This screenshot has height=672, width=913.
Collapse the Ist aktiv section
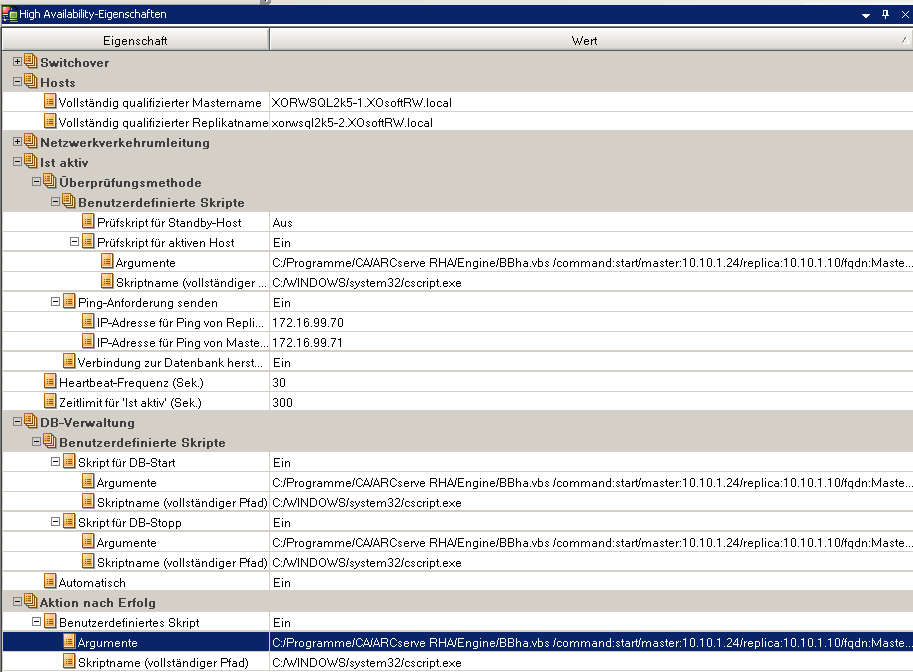(17, 162)
